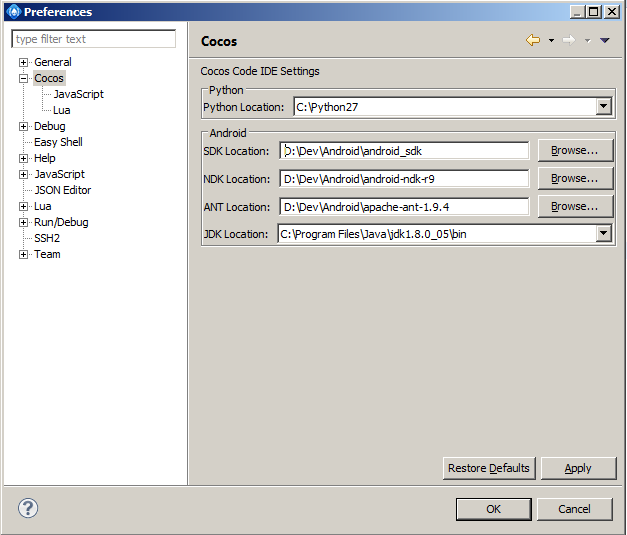Open the preferences view menu triangle
Viewport: 627px width, 535px height.
click(605, 40)
